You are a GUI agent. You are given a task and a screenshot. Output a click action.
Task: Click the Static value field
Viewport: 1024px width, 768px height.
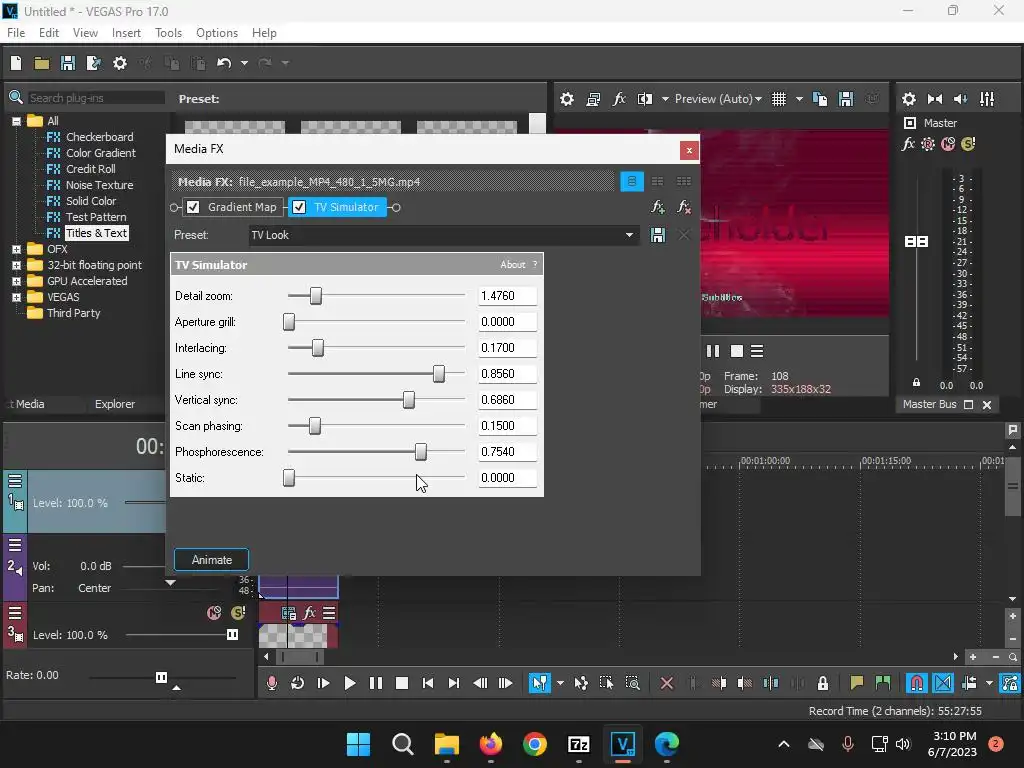[507, 478]
